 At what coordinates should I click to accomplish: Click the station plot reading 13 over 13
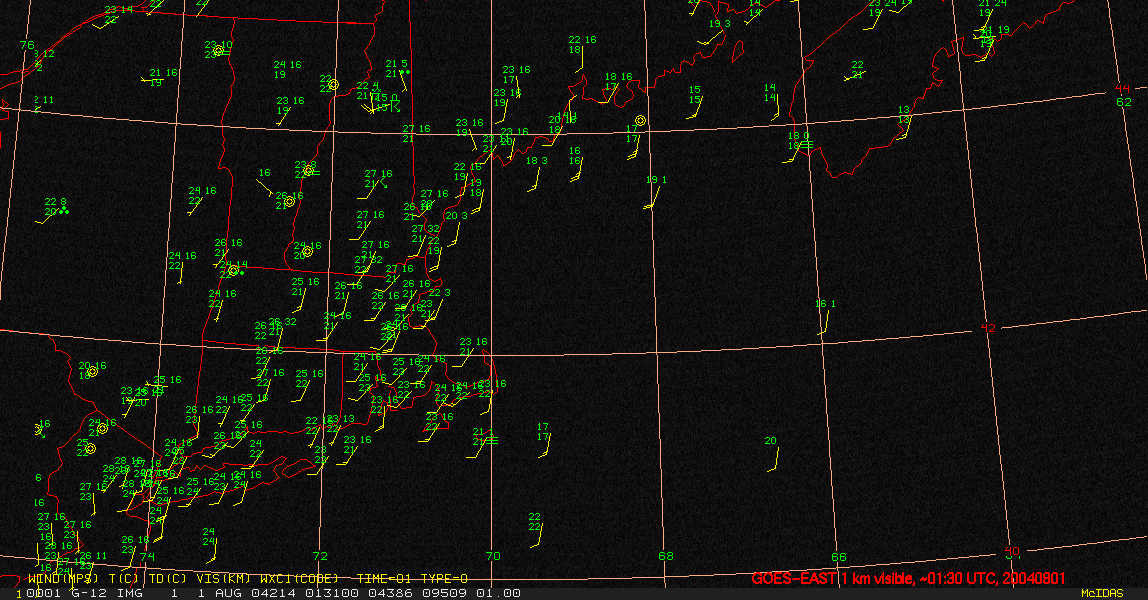904,121
